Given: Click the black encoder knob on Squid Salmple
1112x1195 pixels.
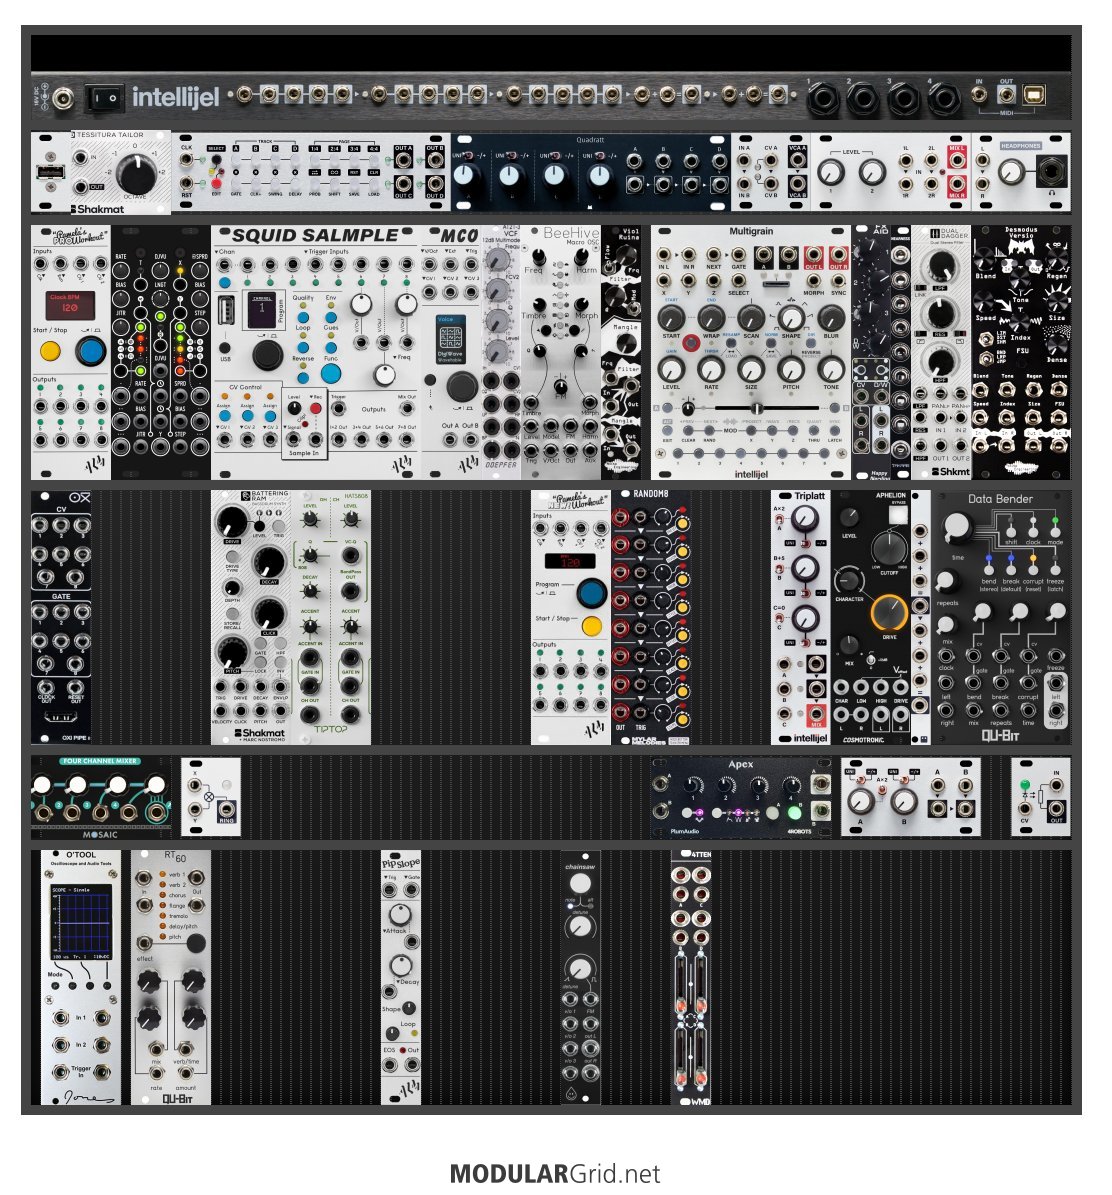Looking at the screenshot, I should [267, 354].
